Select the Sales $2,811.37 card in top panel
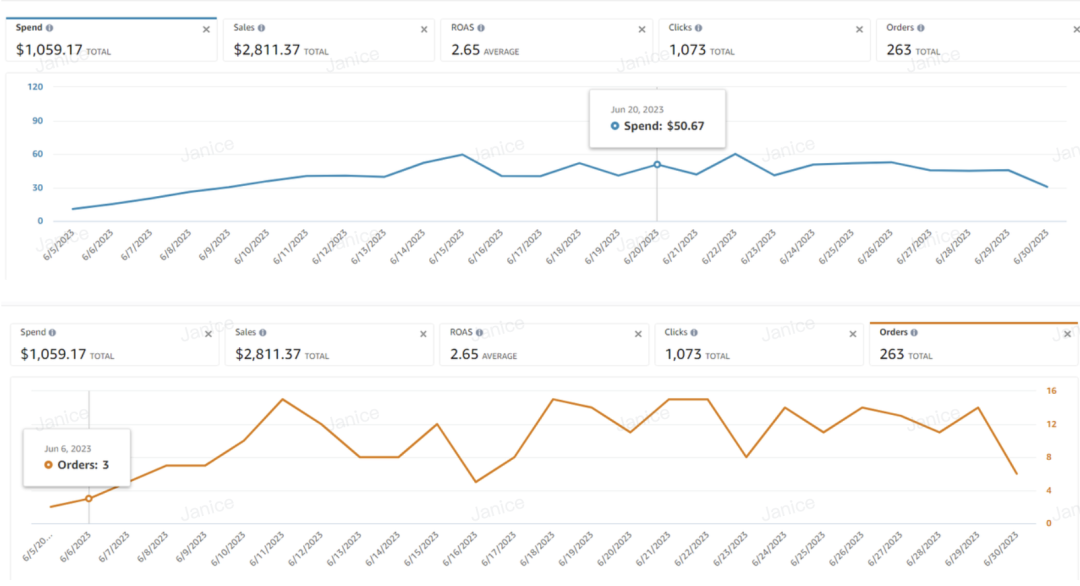The height and width of the screenshot is (586, 1080). click(329, 40)
